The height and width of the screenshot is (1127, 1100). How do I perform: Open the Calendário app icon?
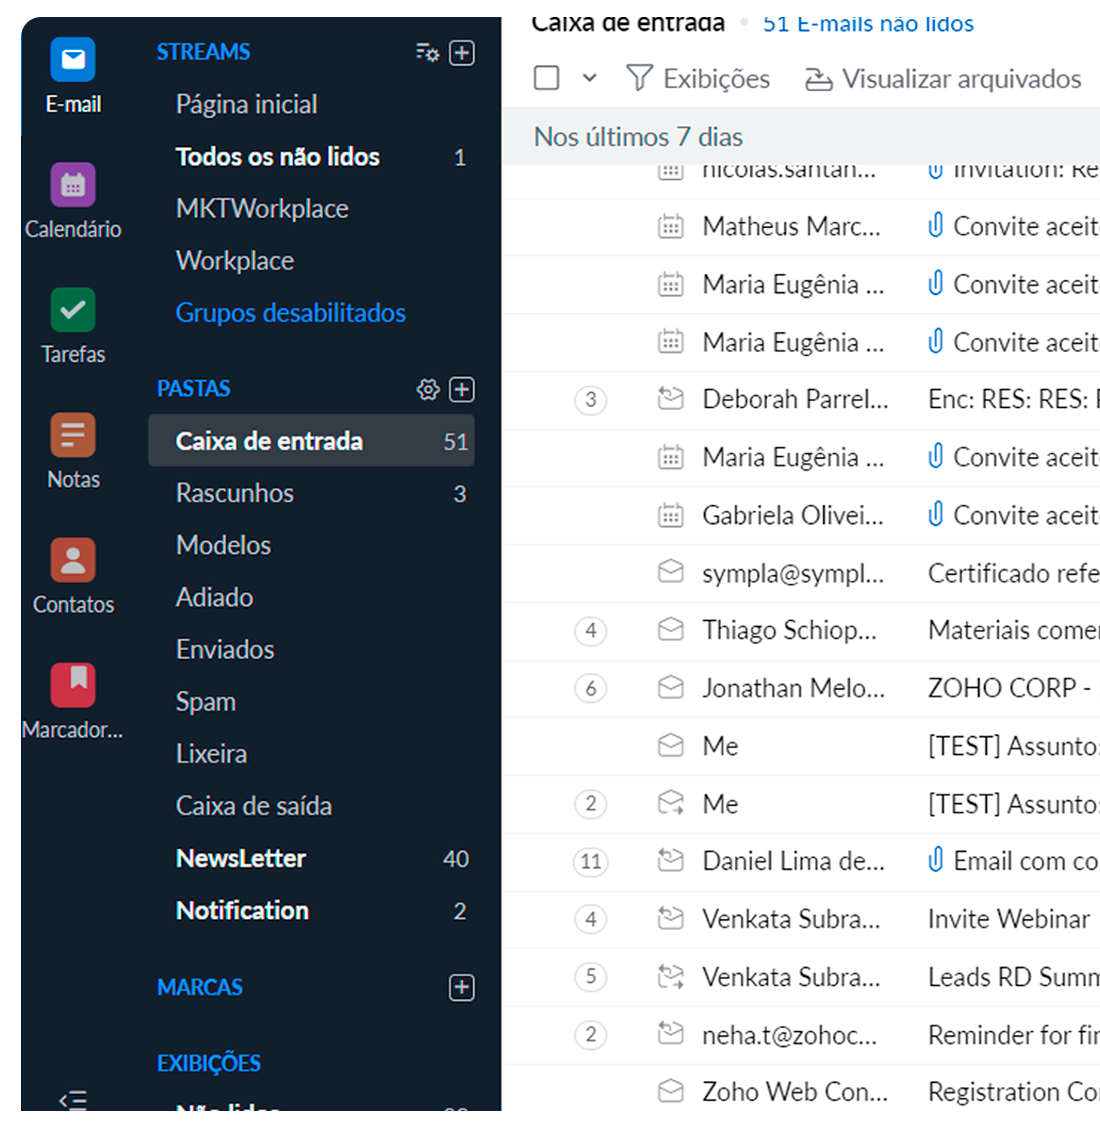coord(73,186)
